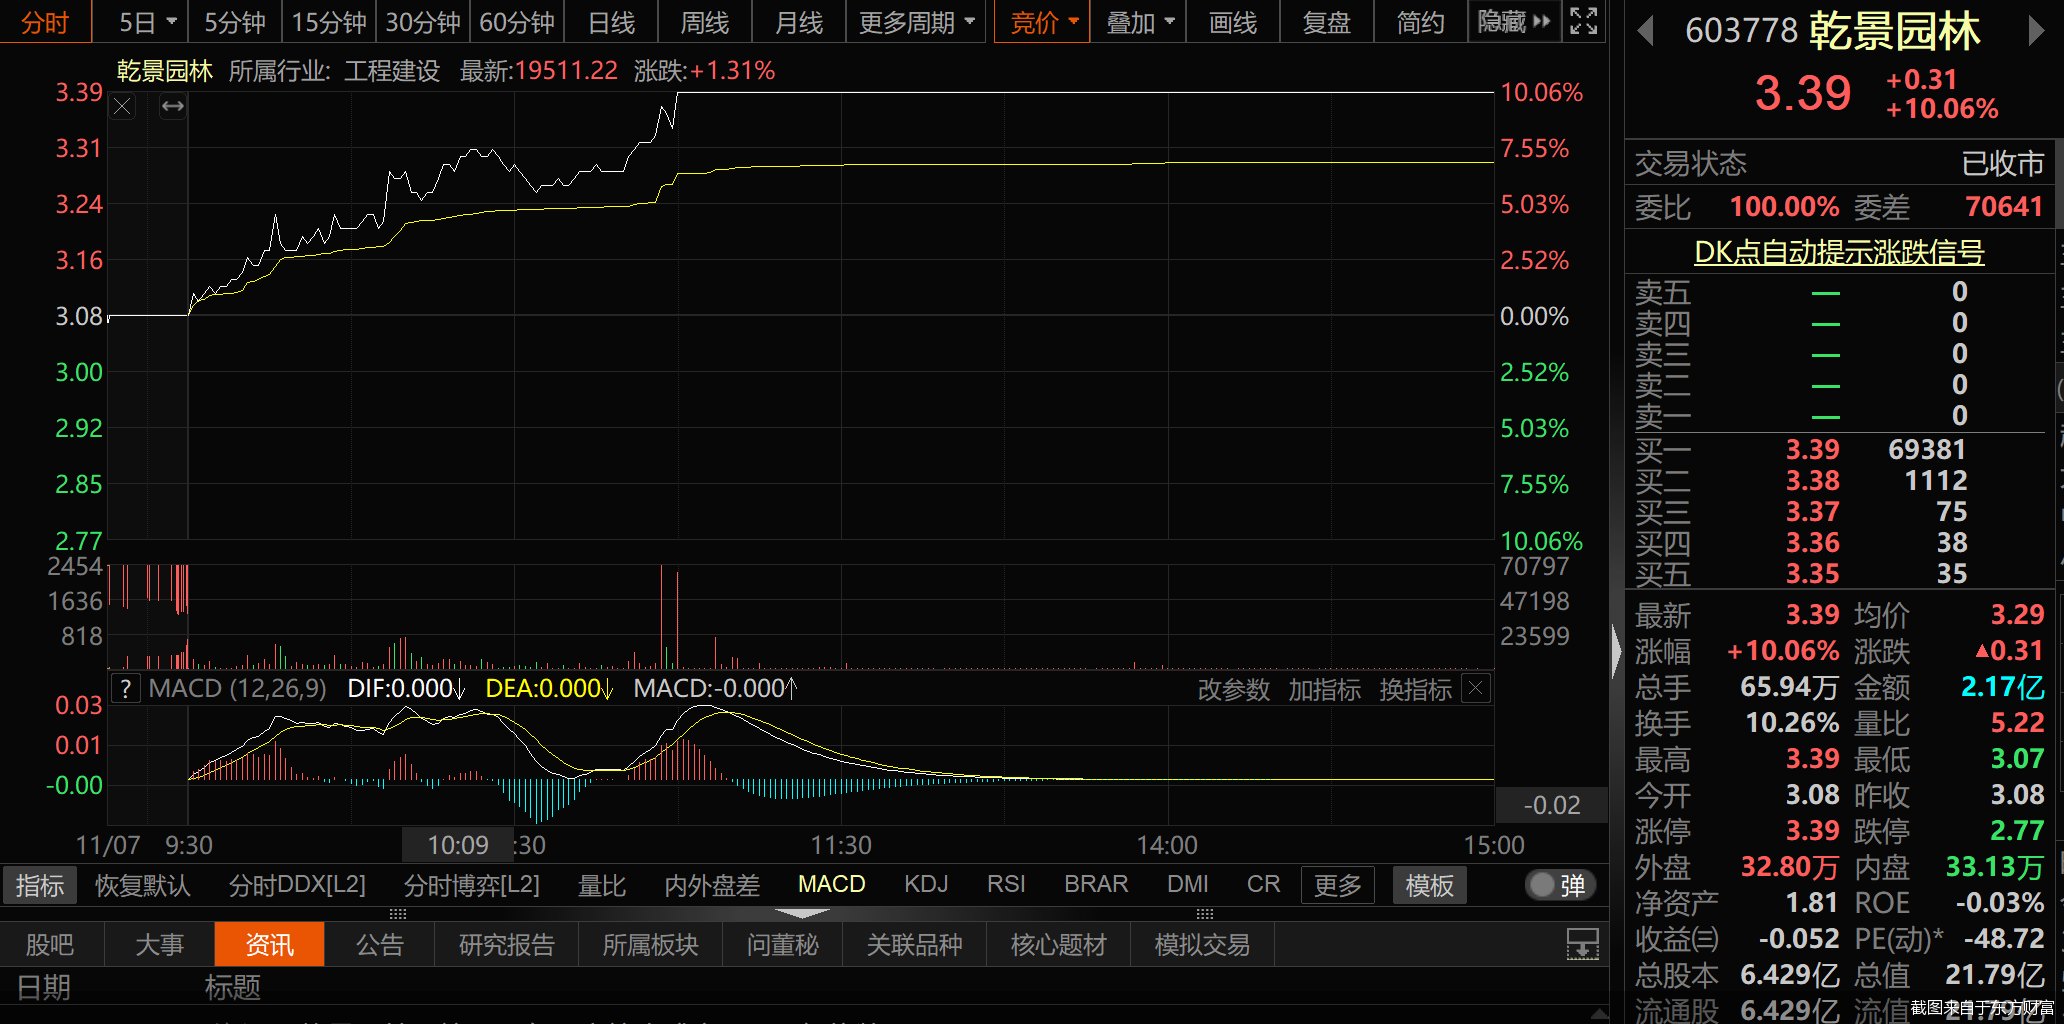Image resolution: width=2064 pixels, height=1024 pixels.
Task: Open the 5日 dropdown
Action: tap(147, 22)
